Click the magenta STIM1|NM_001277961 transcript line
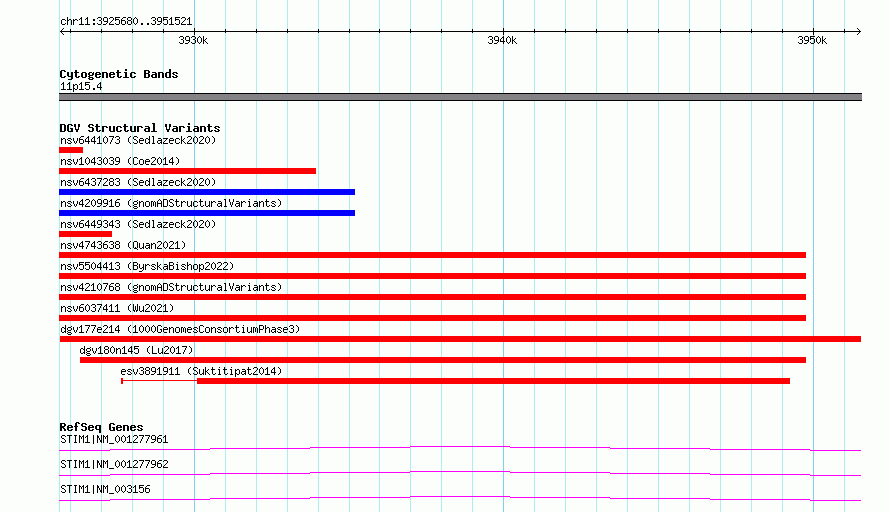 click(460, 448)
